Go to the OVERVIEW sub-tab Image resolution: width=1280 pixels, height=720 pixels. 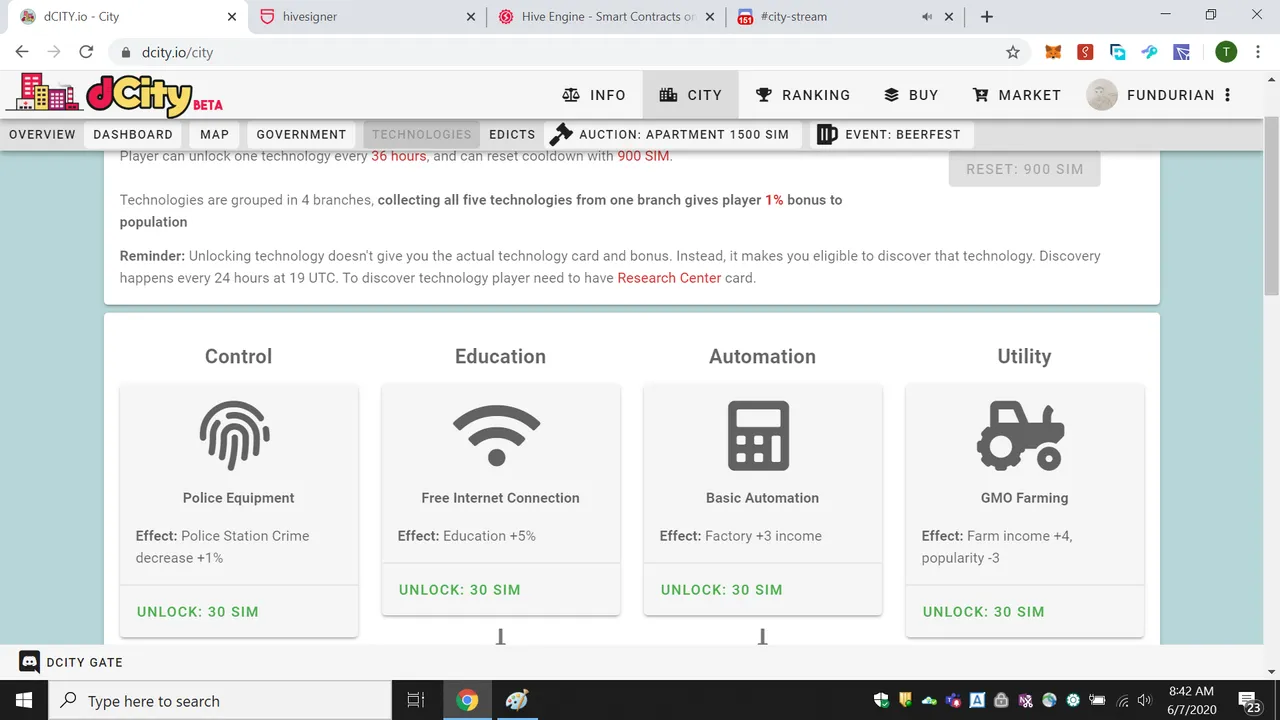[x=42, y=134]
